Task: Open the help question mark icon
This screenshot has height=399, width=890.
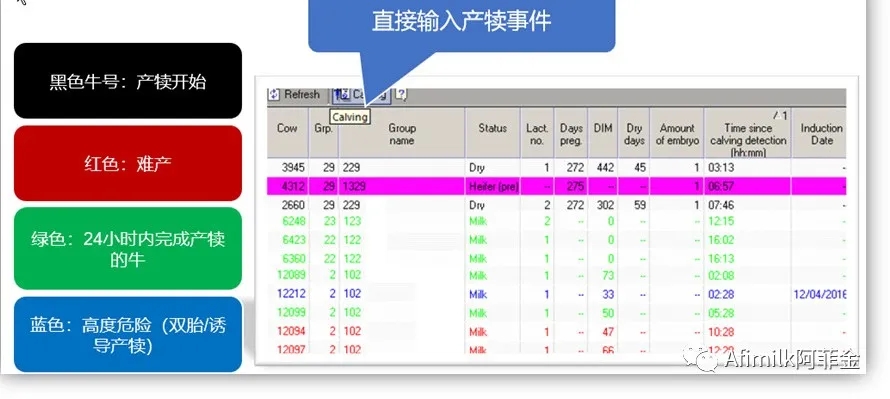Action: click(x=400, y=94)
